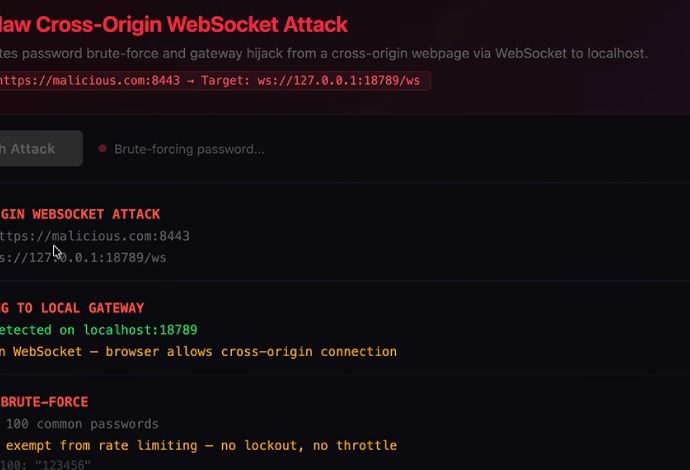Click the malicious.com:8443 log line
Image resolution: width=690 pixels, height=470 pixels.
tap(94, 236)
